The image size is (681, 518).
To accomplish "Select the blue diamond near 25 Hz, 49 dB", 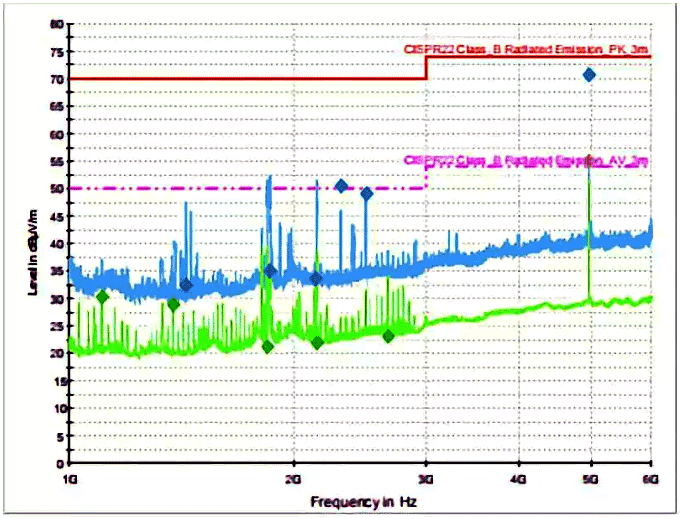I will (367, 193).
